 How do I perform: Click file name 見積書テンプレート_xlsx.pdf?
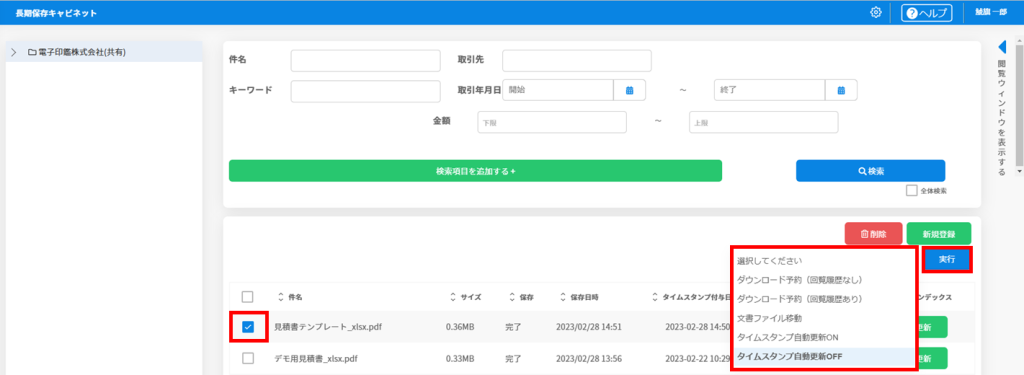(328, 327)
